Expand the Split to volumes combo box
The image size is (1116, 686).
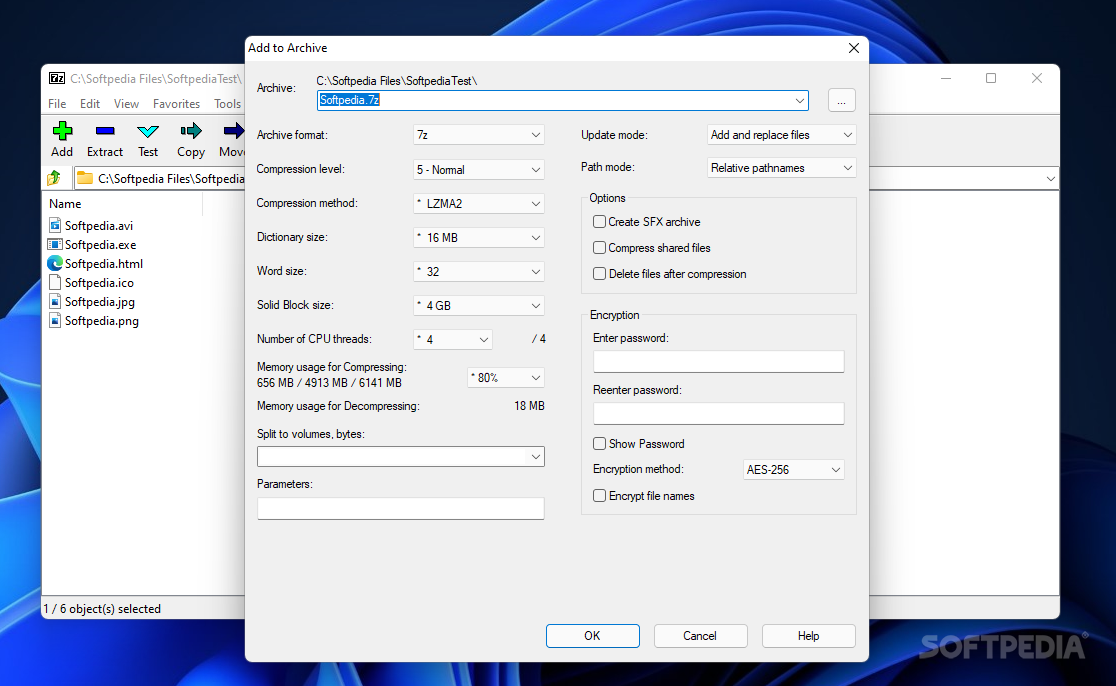(536, 457)
